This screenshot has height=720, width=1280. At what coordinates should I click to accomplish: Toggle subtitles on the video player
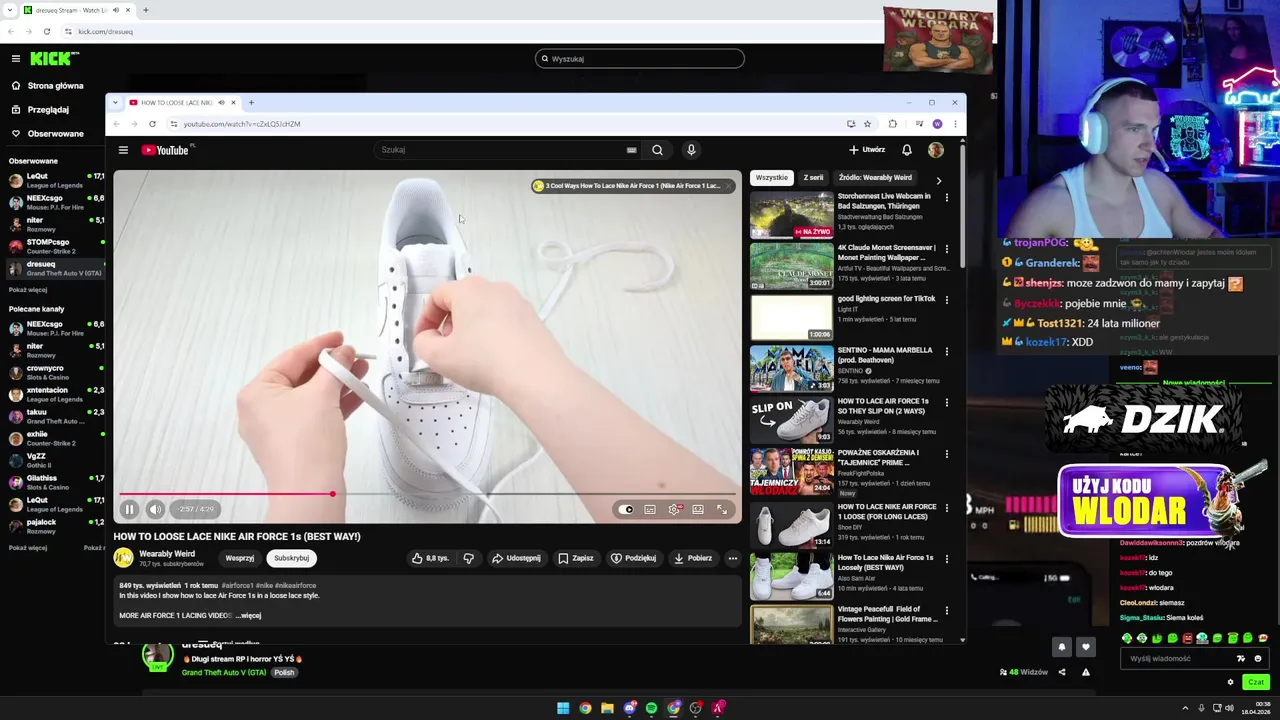pos(650,509)
